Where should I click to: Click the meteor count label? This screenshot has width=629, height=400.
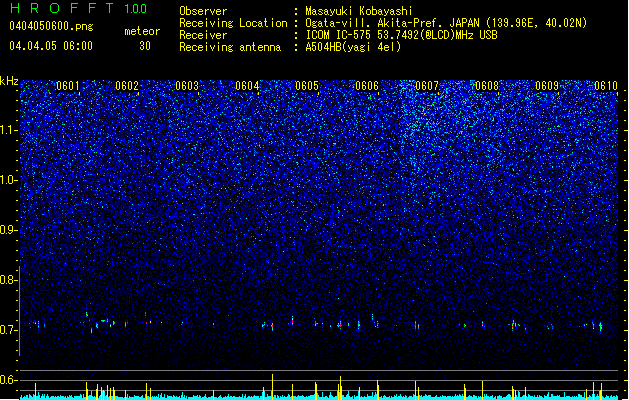click(142, 31)
